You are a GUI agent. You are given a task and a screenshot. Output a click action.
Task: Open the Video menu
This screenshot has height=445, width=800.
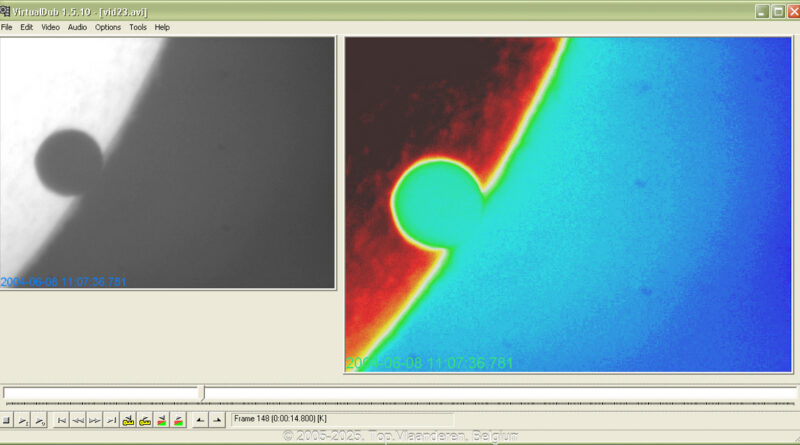coord(51,28)
